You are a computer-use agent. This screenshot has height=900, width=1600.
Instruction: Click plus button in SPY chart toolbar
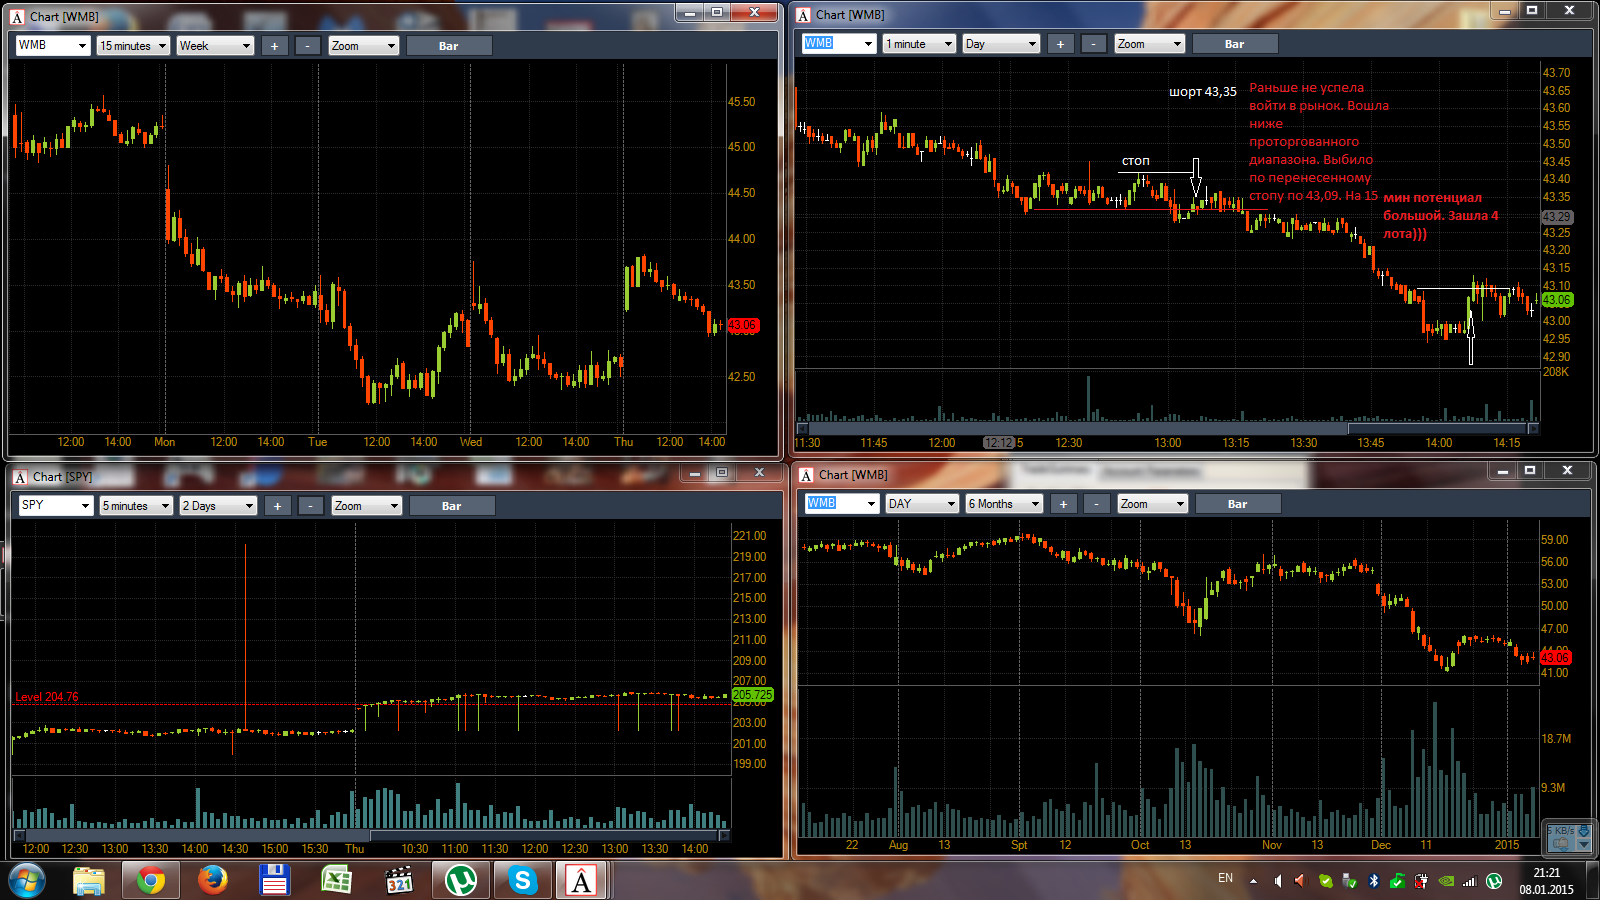[278, 506]
